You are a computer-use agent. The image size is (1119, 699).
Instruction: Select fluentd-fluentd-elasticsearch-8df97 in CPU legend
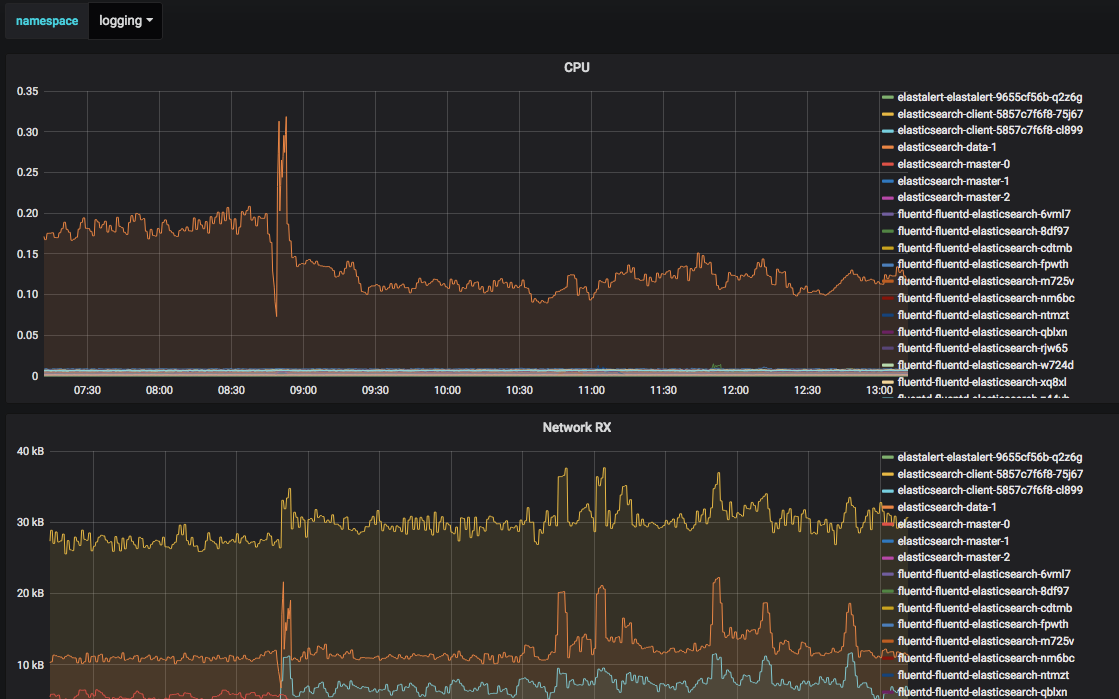tap(983, 231)
